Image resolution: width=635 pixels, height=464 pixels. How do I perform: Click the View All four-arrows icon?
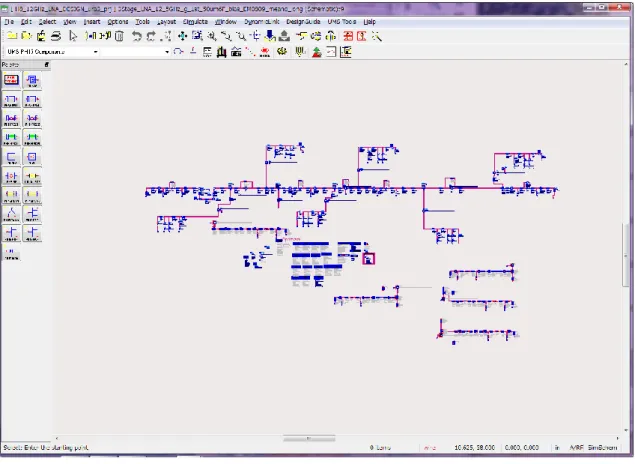coord(183,36)
